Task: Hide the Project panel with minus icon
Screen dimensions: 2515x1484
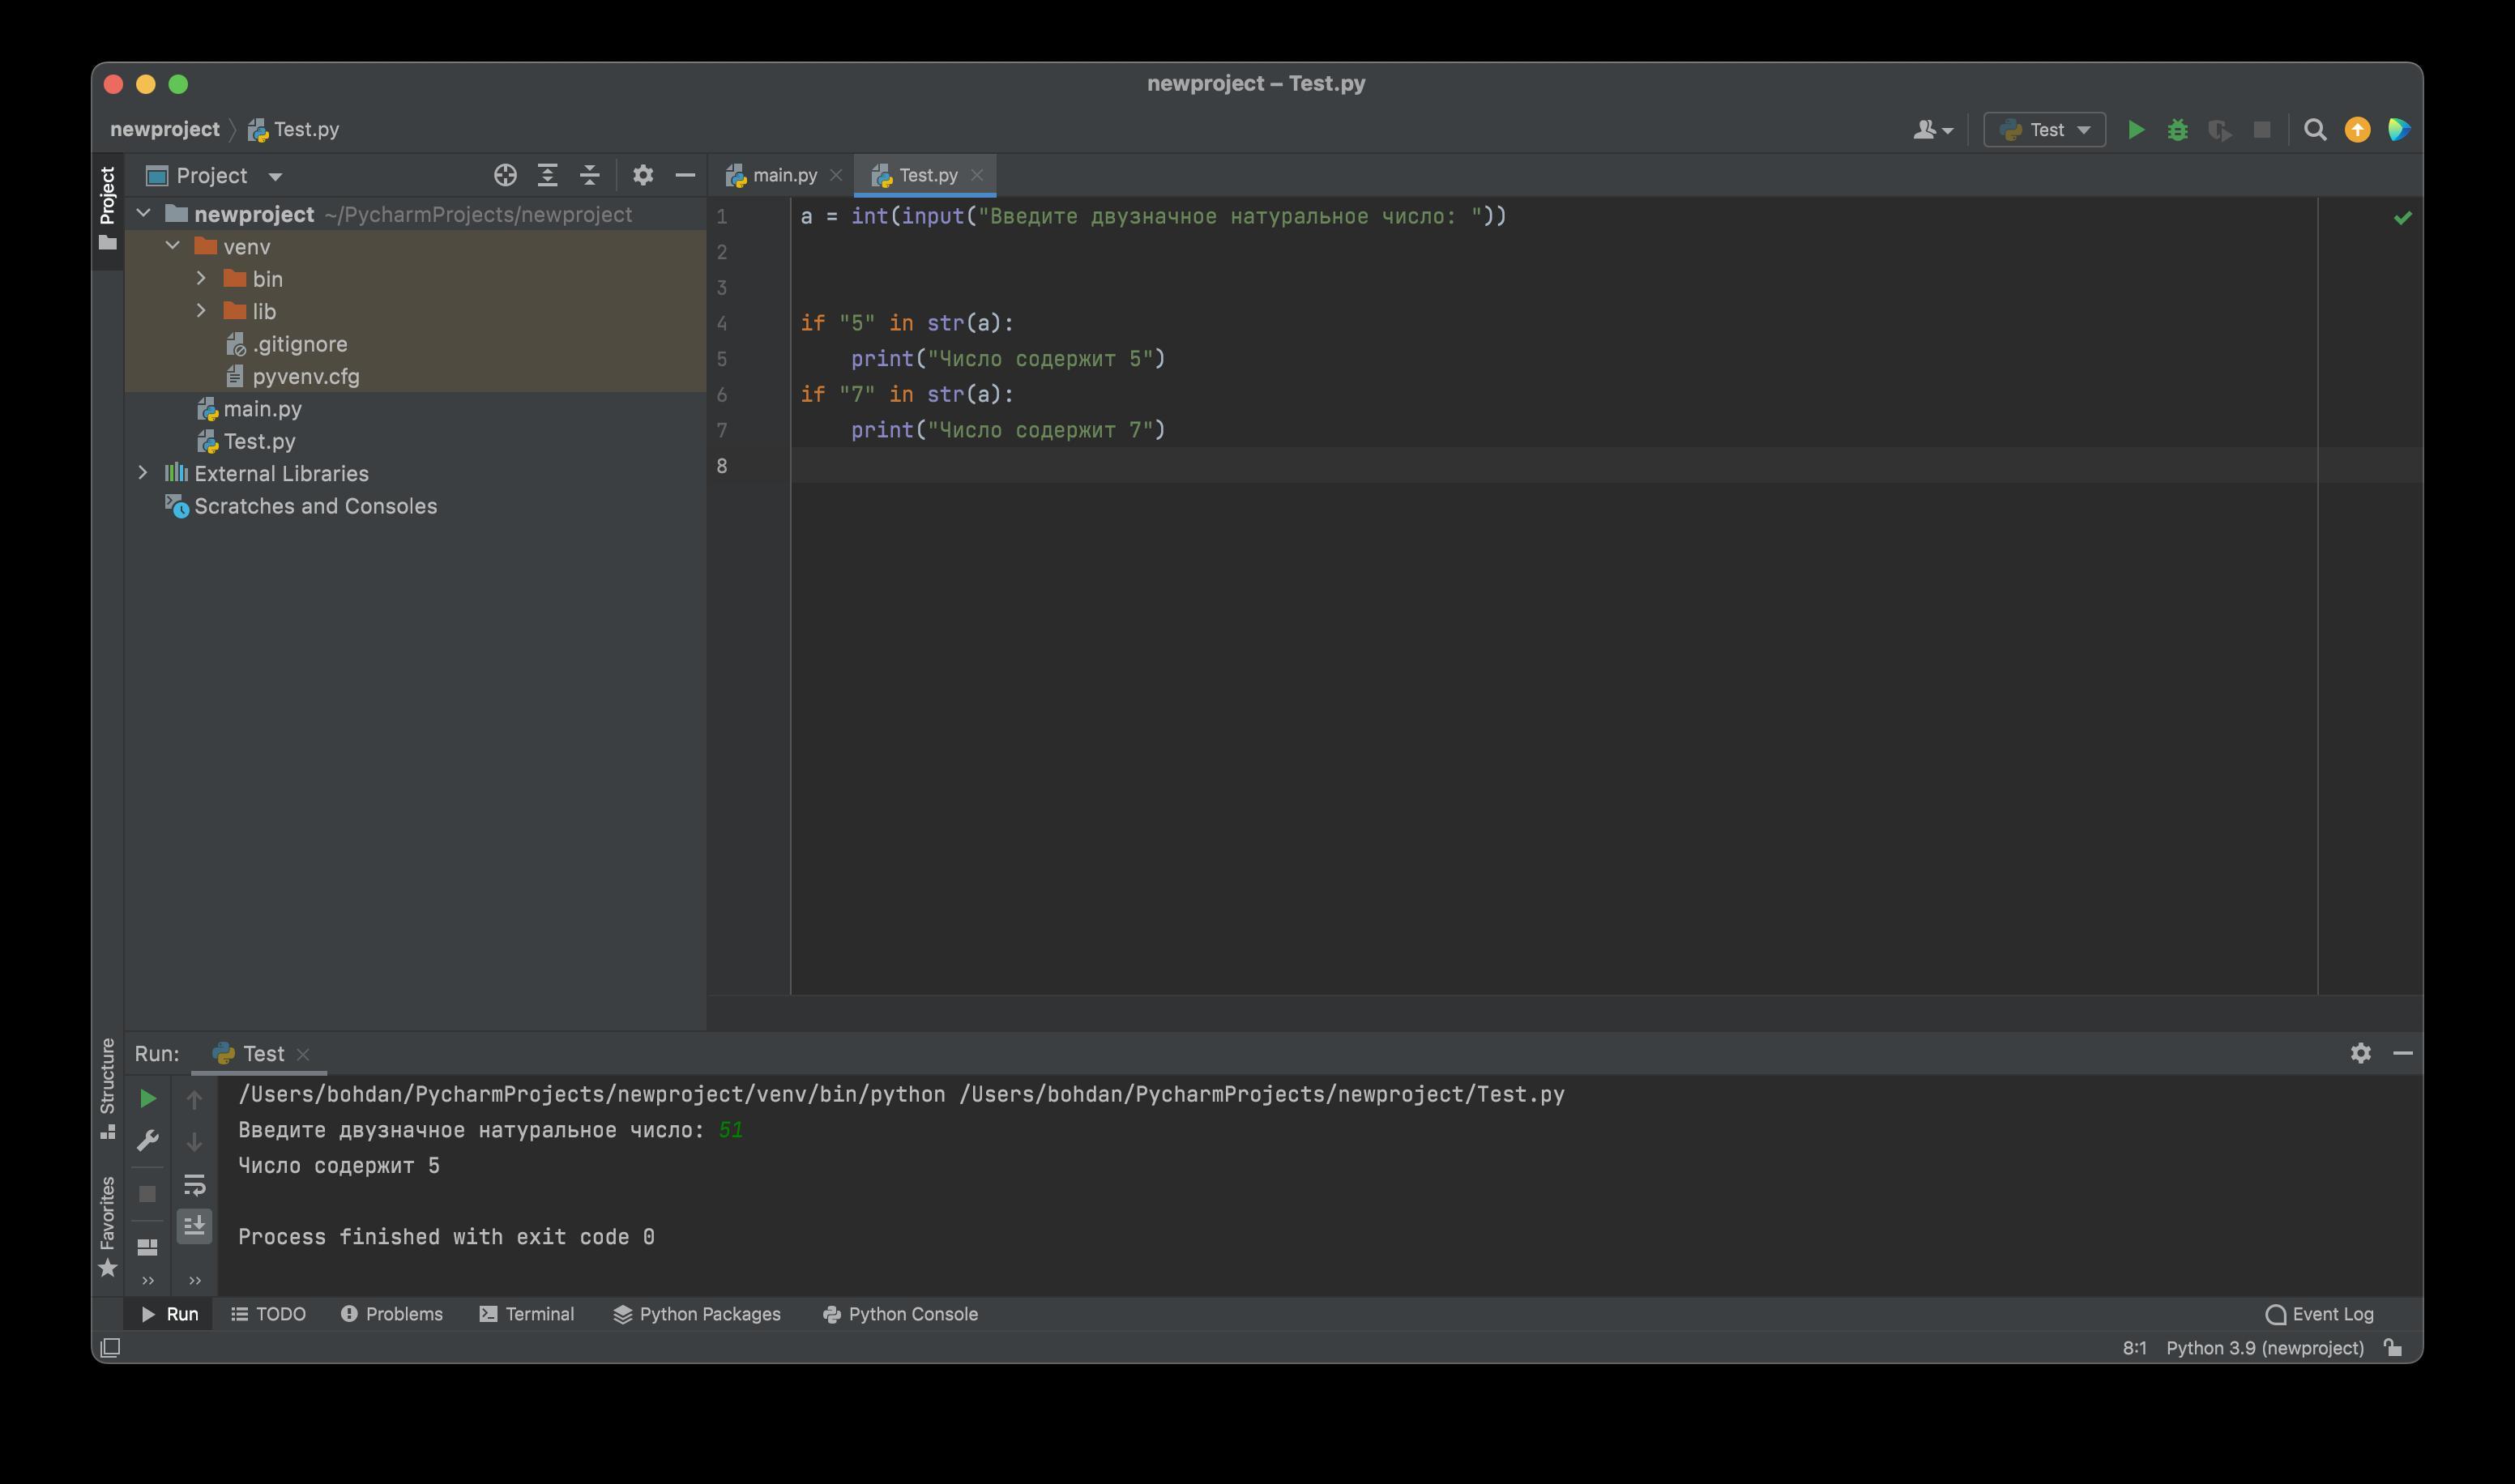Action: 685,176
